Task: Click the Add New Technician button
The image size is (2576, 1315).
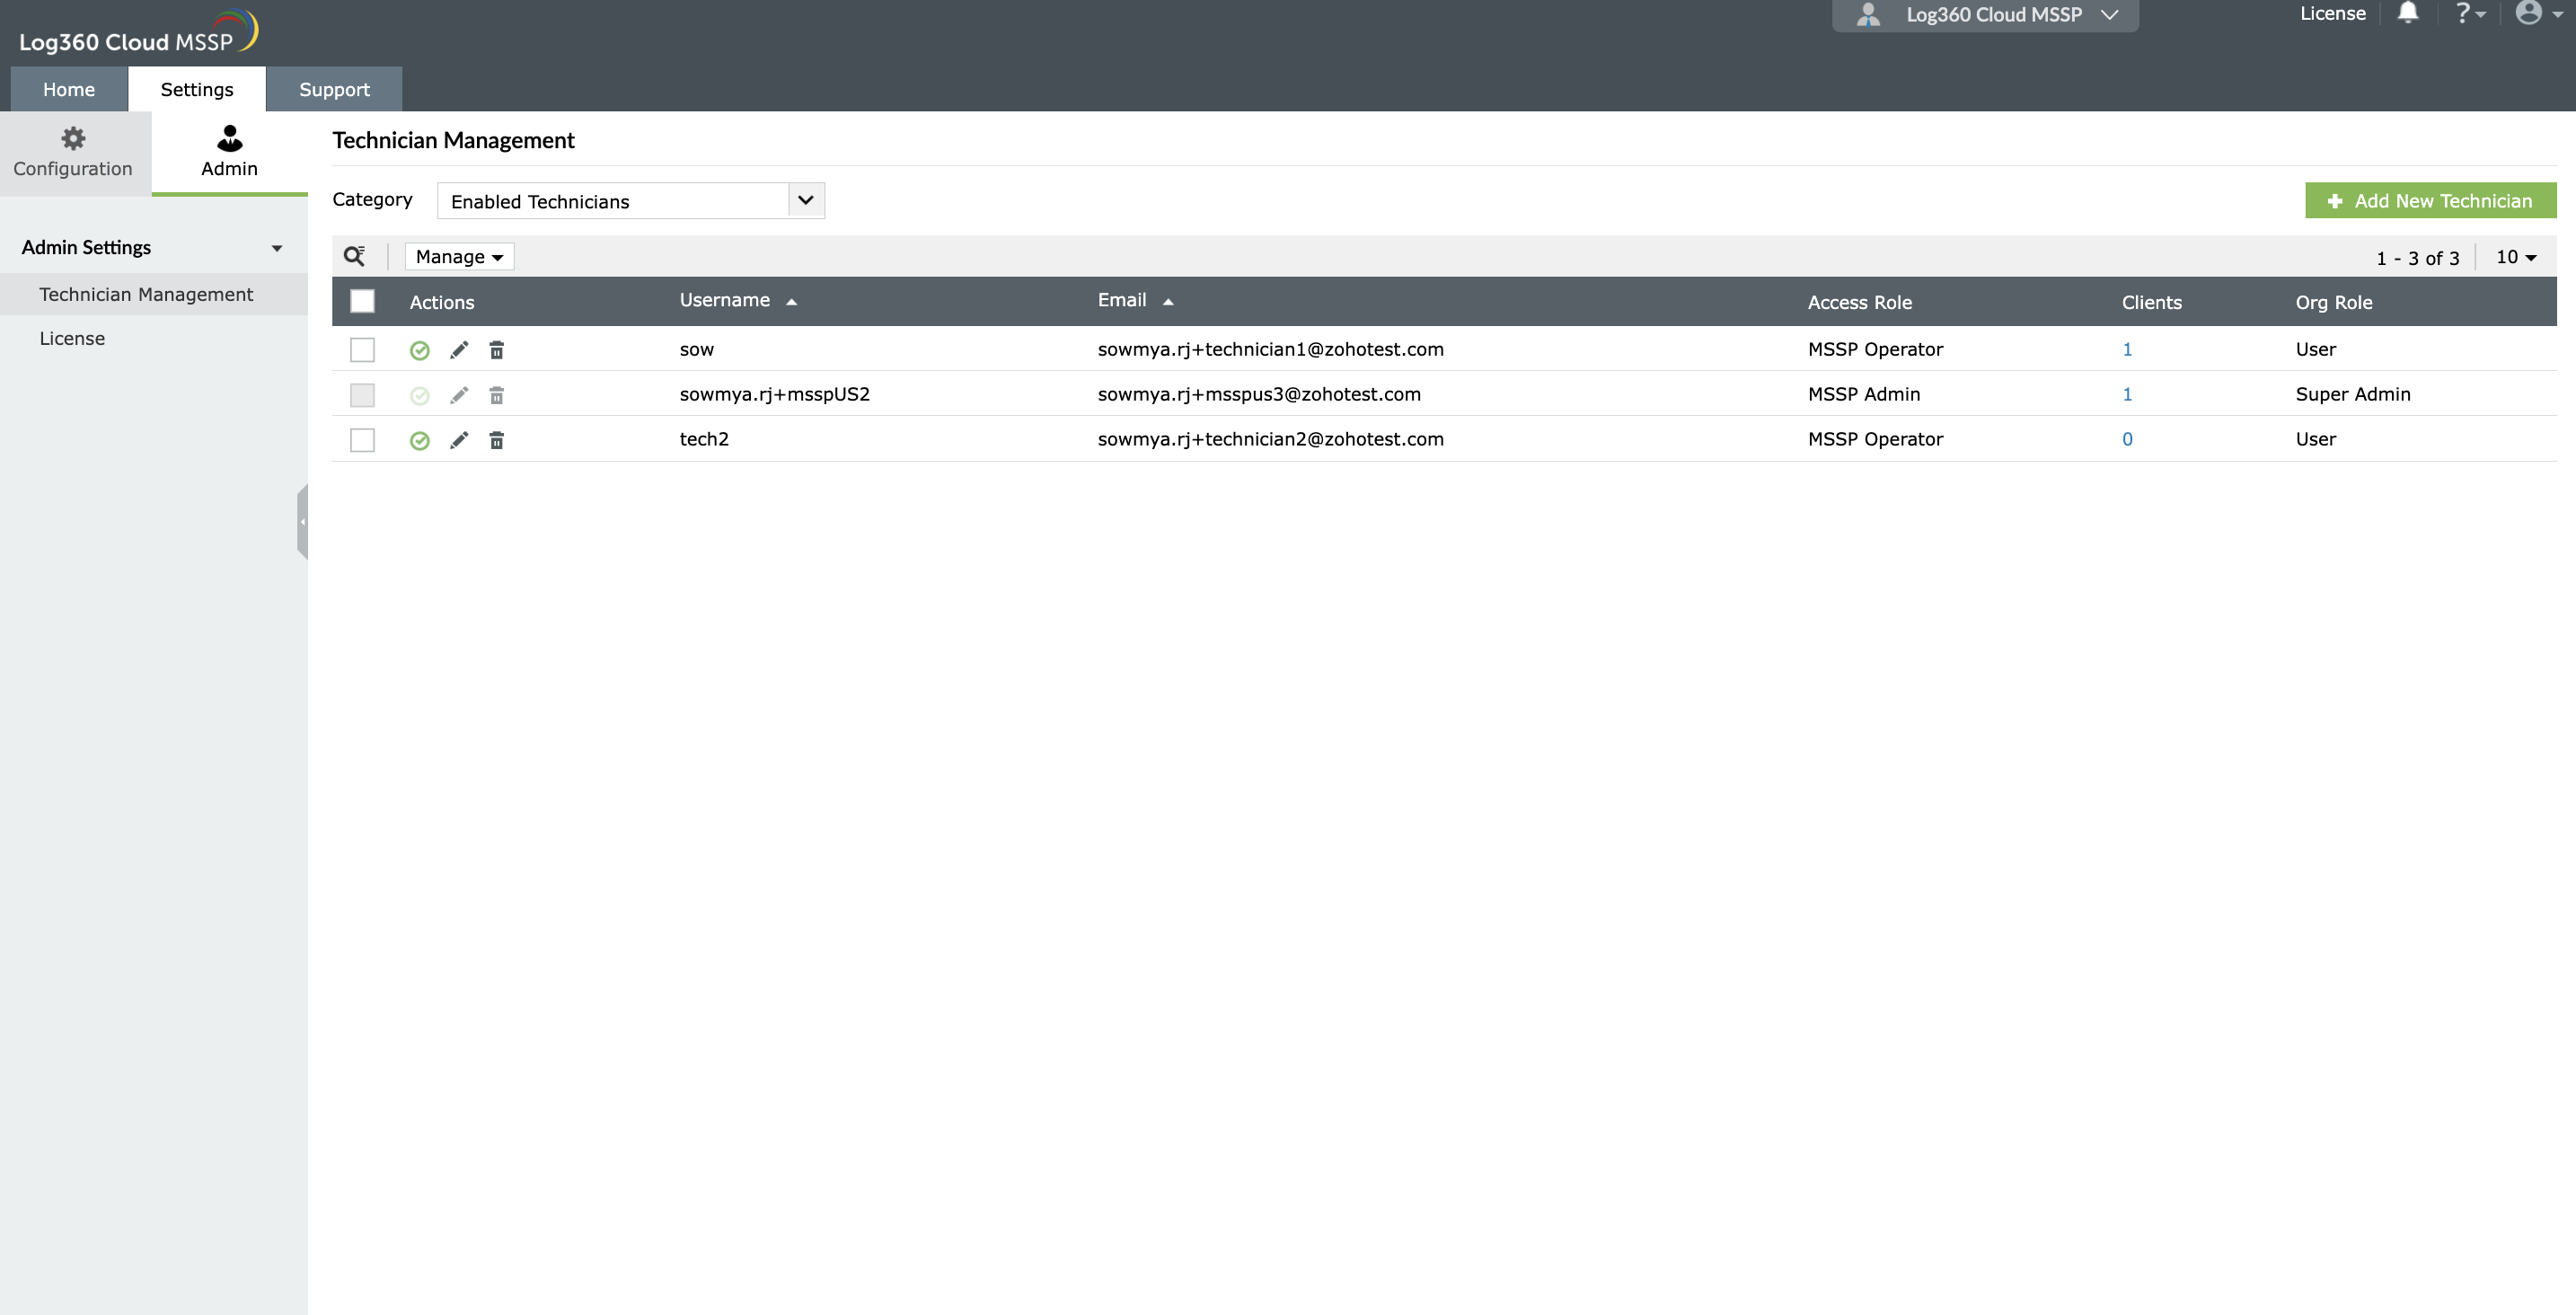Action: (x=2430, y=200)
